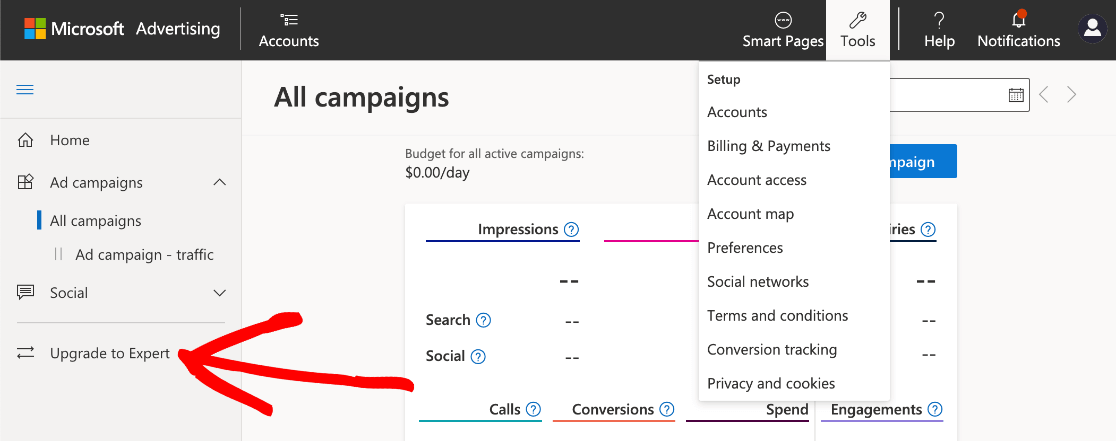This screenshot has height=441, width=1116.
Task: Expand the Social section chevron
Action: (x=220, y=293)
